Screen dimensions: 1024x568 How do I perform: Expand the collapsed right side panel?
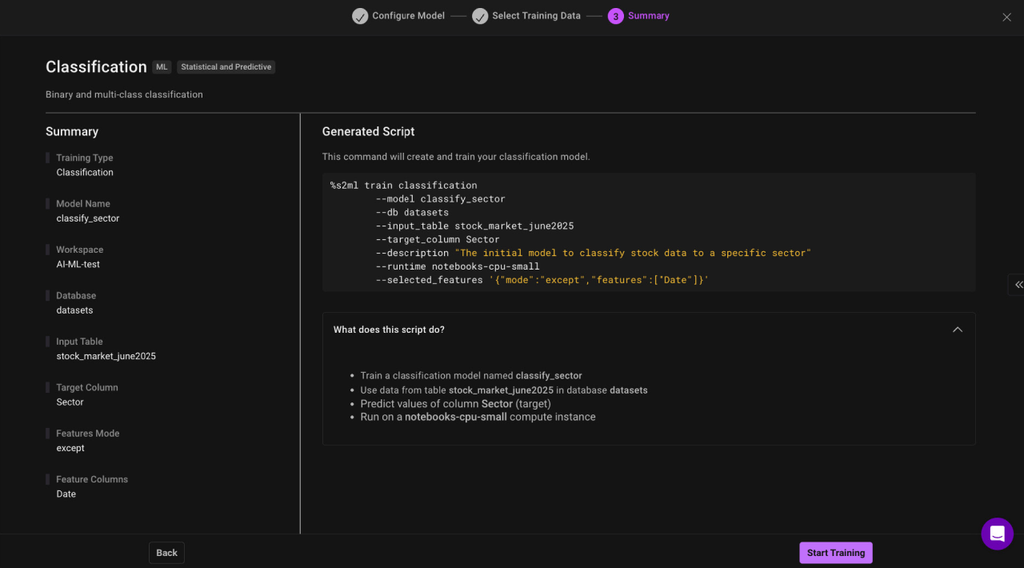(x=1018, y=285)
